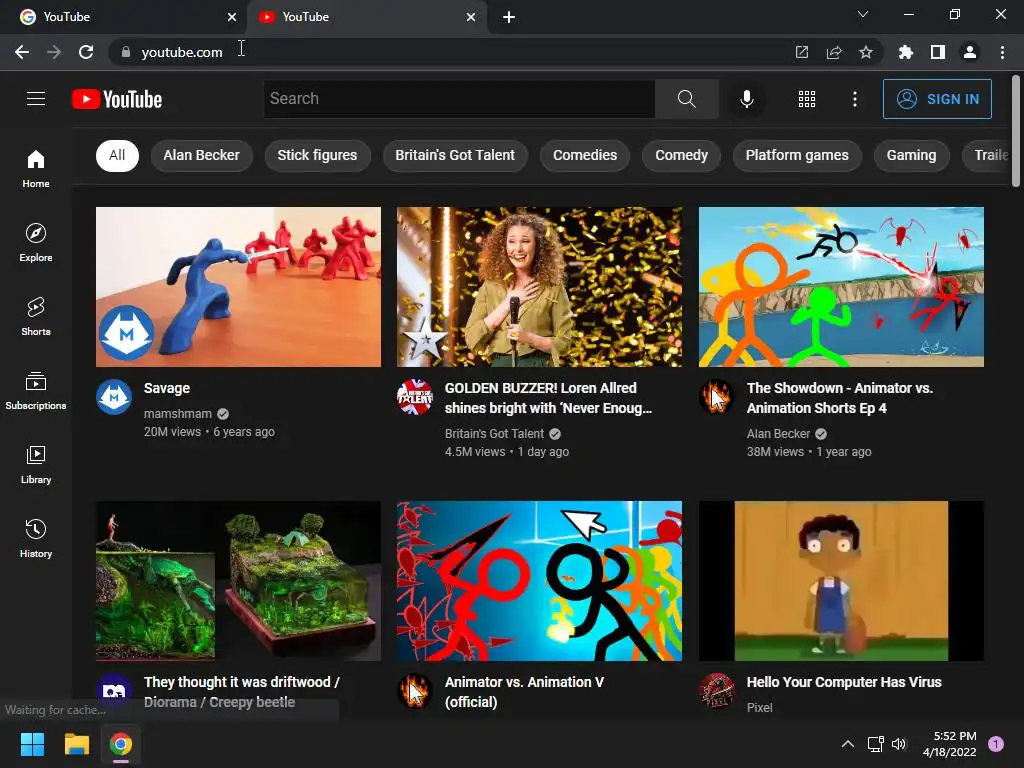This screenshot has width=1024, height=768.
Task: Open File Explorer from taskbar
Action: pos(76,744)
